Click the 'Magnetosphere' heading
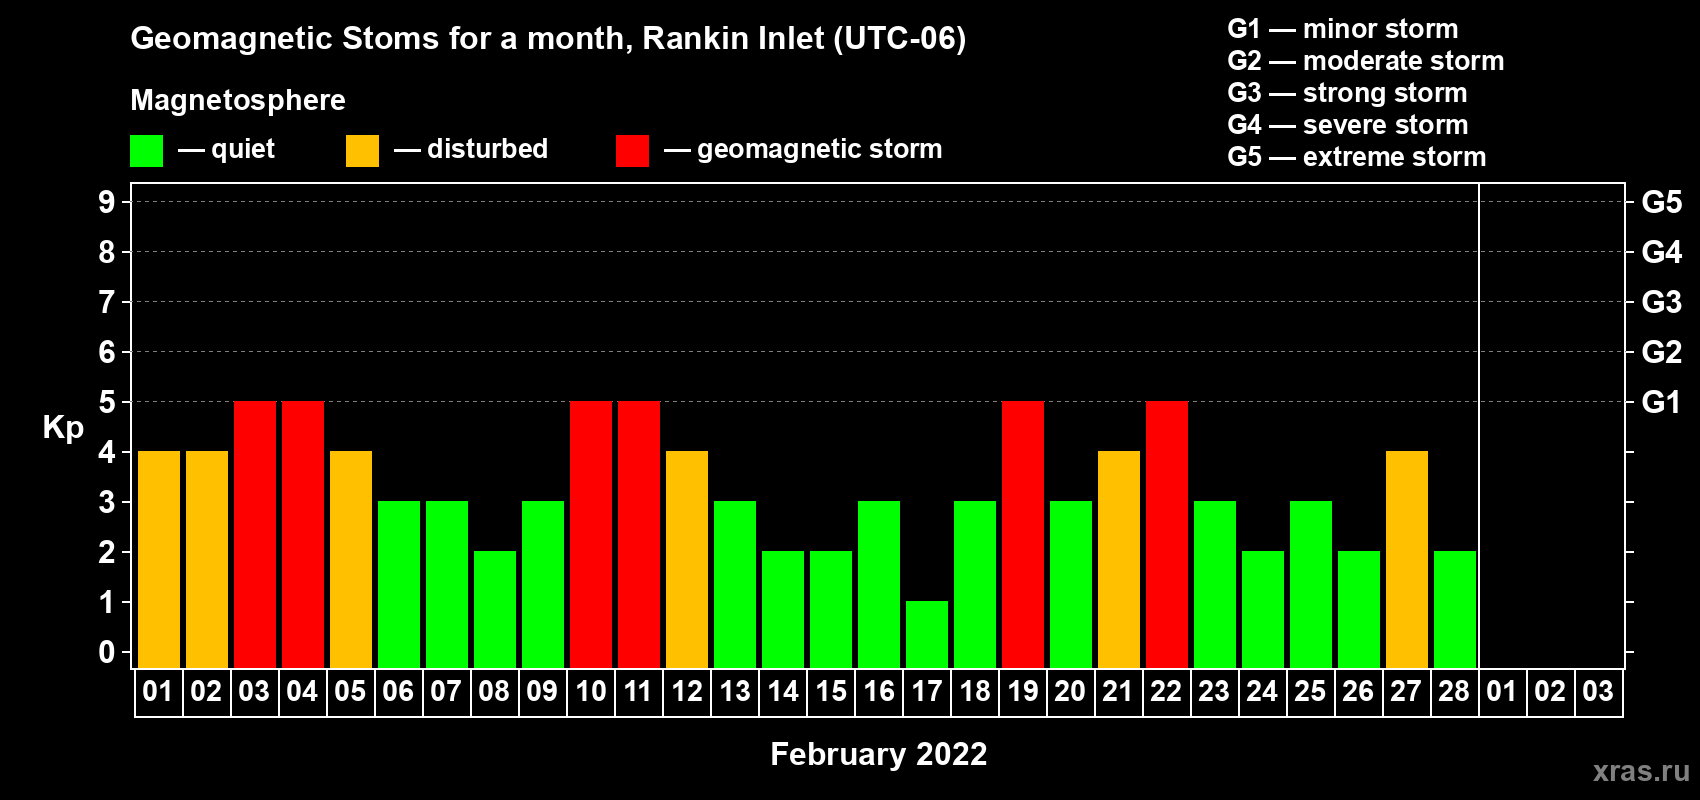 pyautogui.click(x=238, y=100)
